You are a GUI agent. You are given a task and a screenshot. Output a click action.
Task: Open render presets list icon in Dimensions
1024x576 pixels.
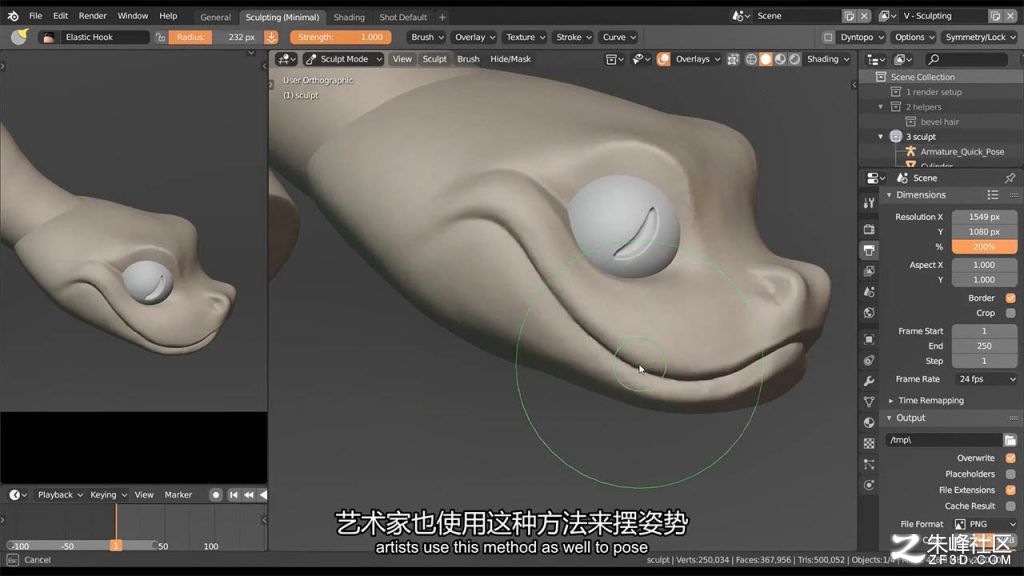click(993, 195)
